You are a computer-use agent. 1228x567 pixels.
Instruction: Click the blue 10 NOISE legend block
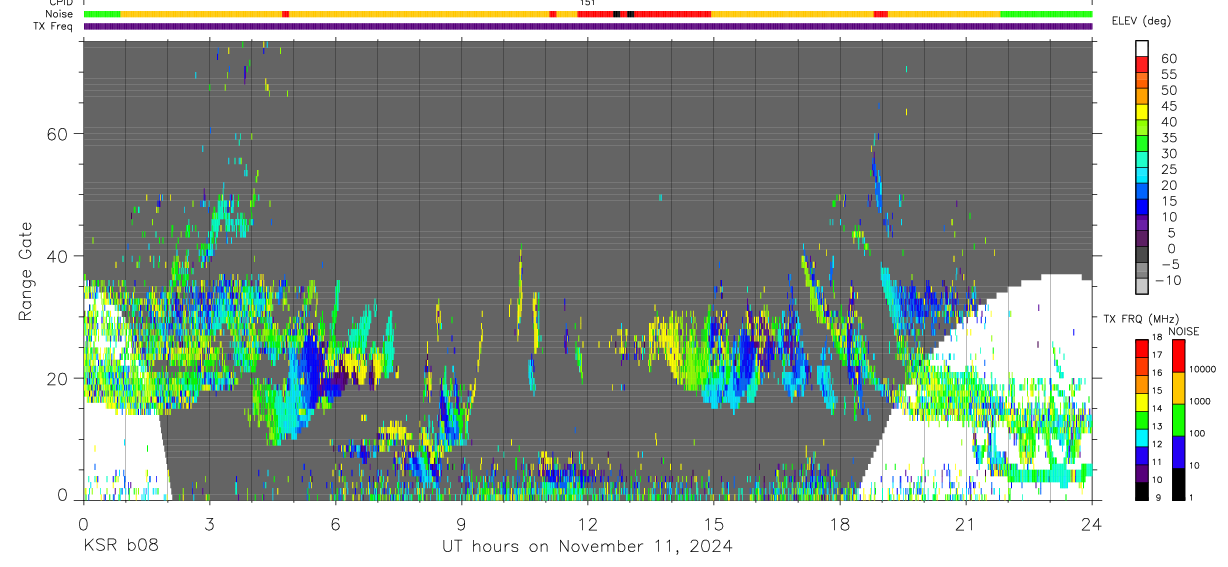point(1178,452)
